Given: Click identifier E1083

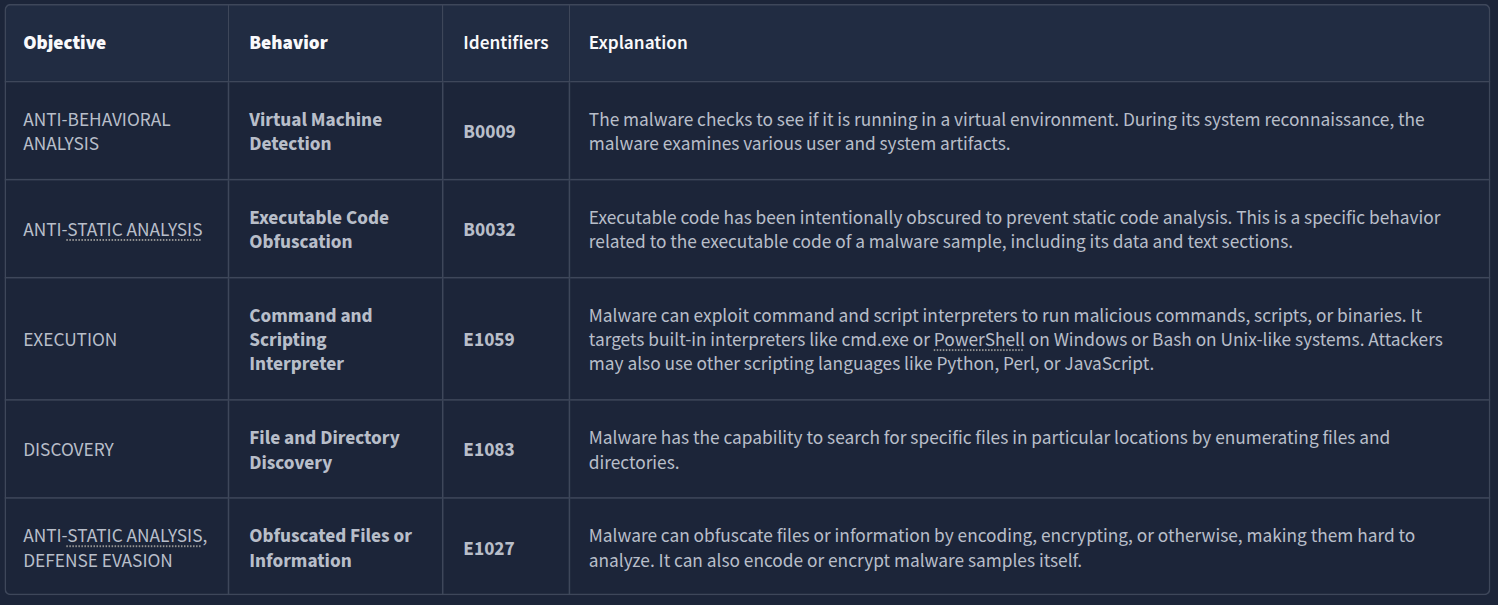Looking at the screenshot, I should (488, 450).
